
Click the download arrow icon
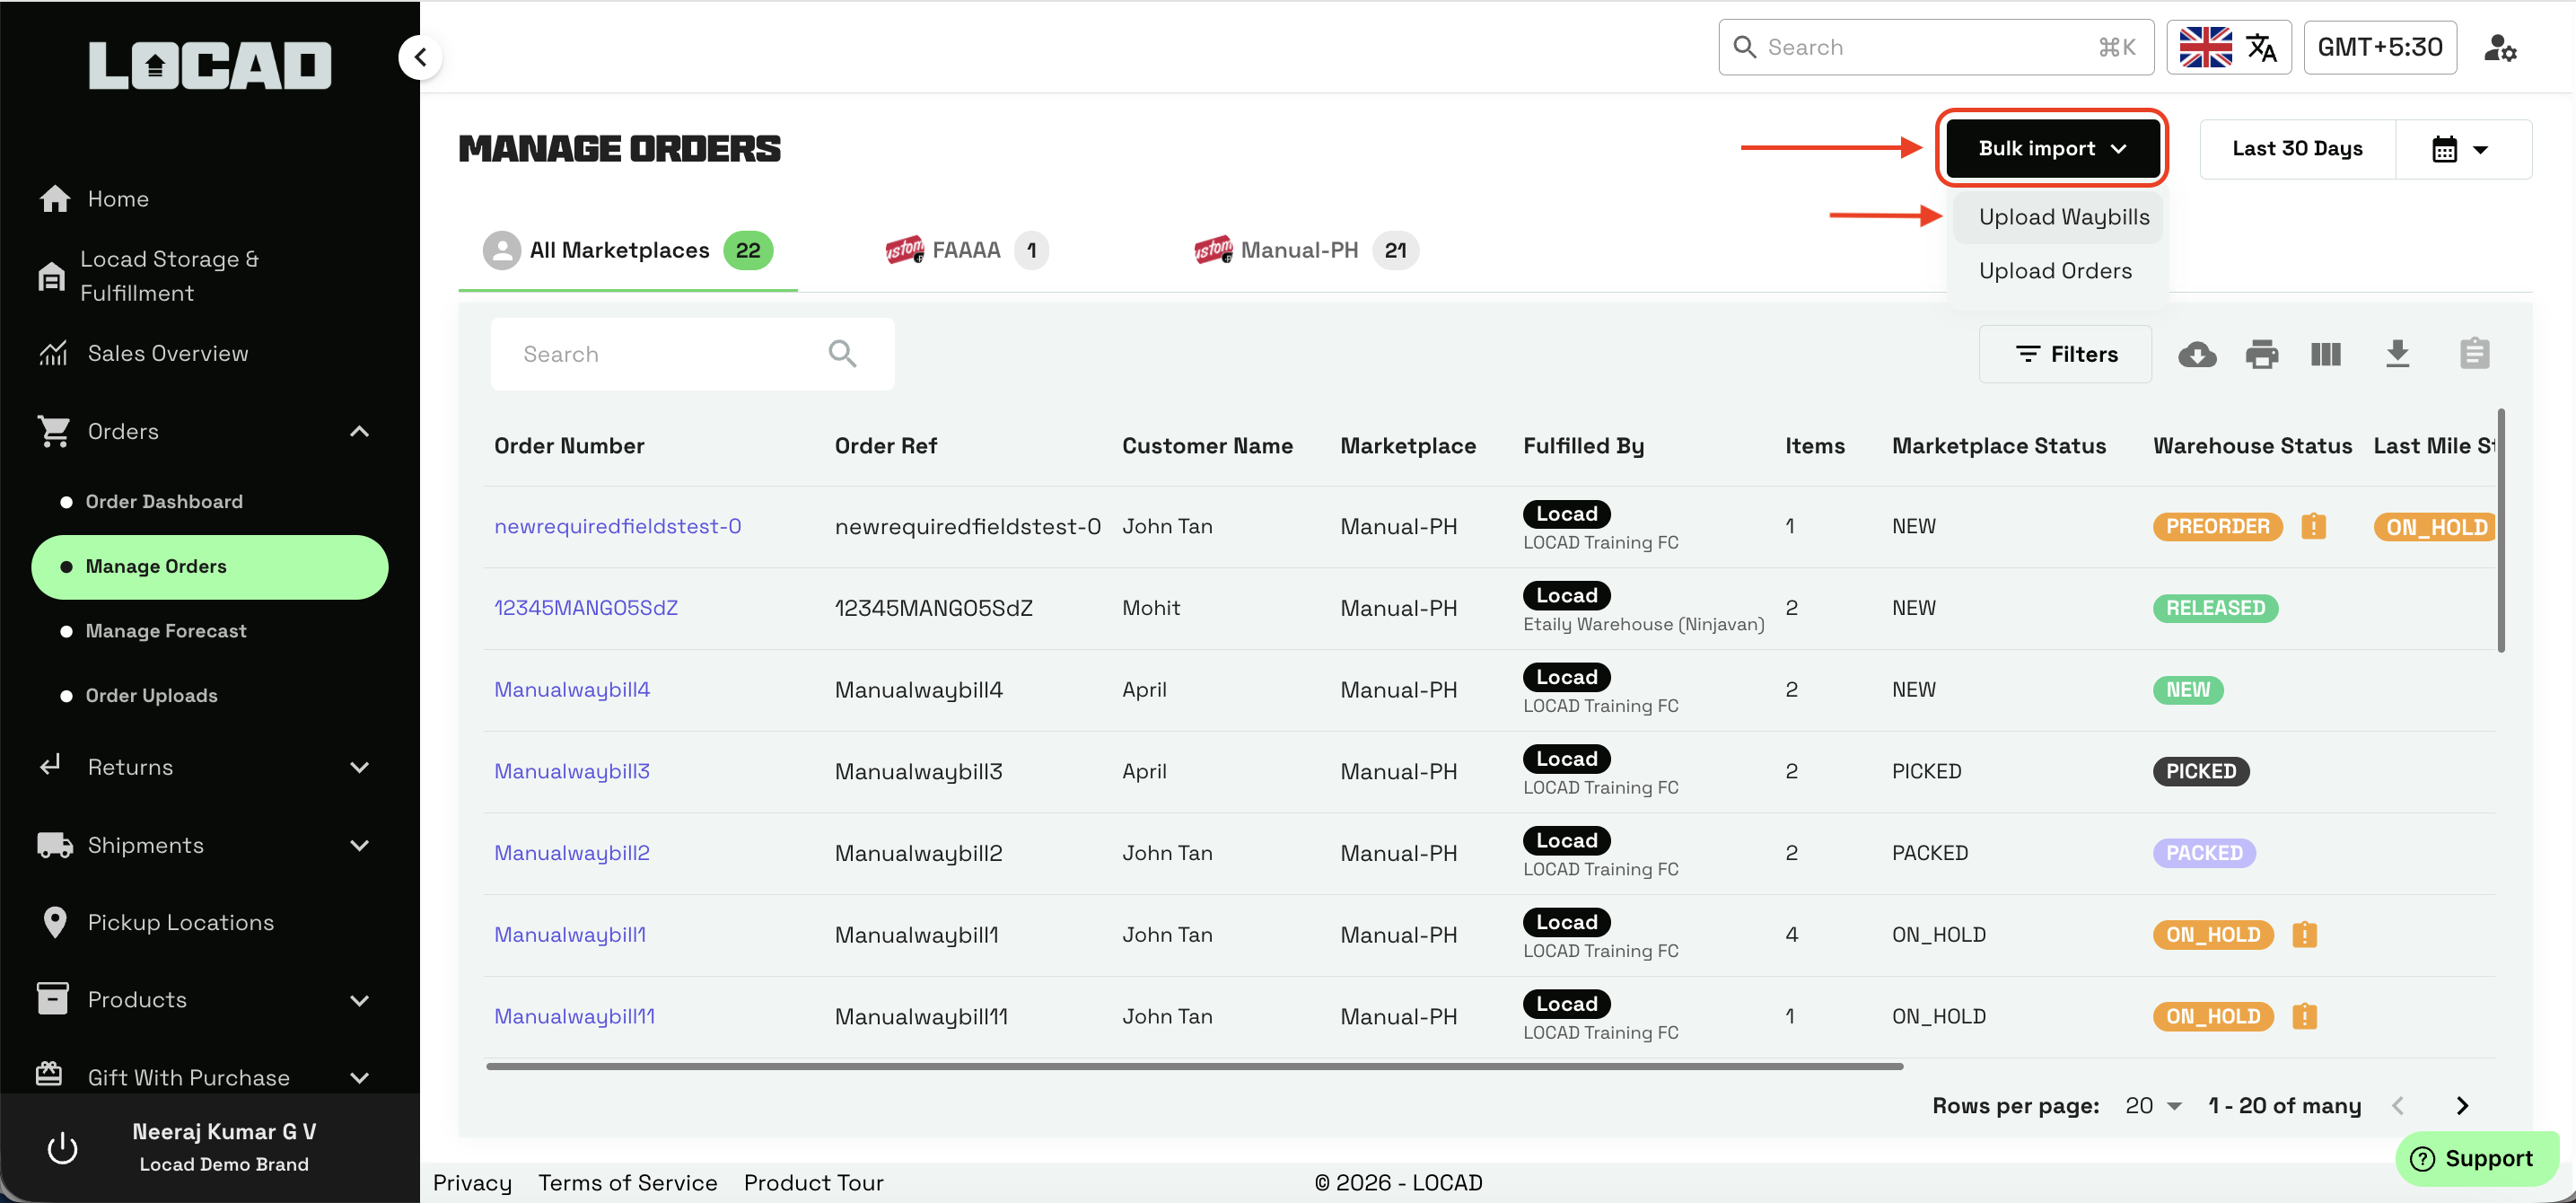pyautogui.click(x=2397, y=354)
